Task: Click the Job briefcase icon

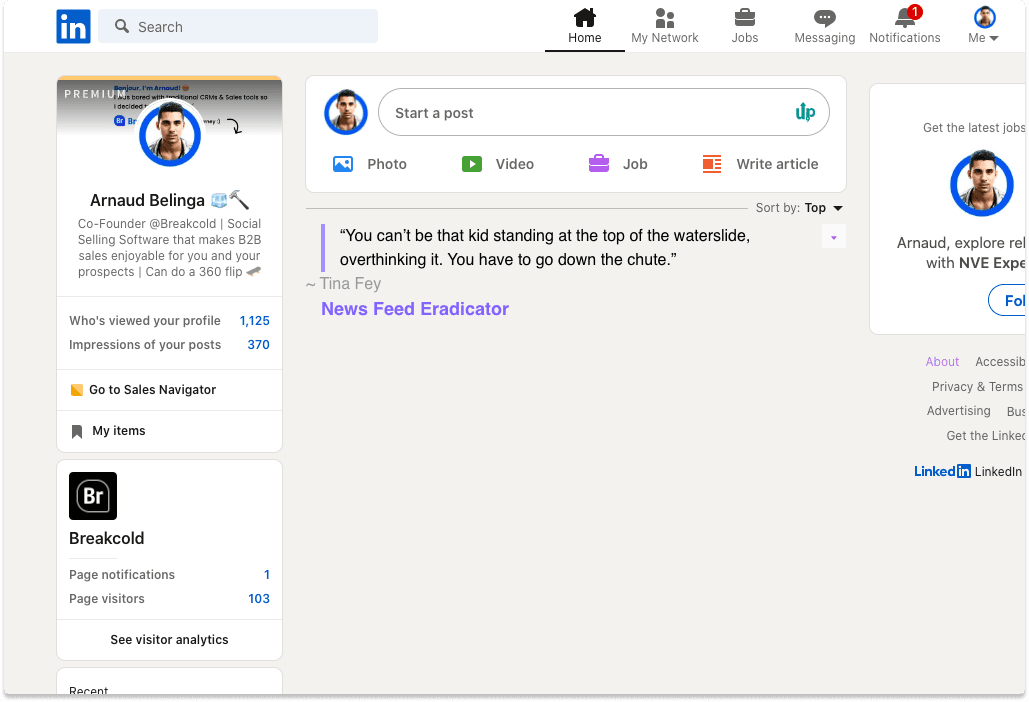Action: (x=598, y=163)
